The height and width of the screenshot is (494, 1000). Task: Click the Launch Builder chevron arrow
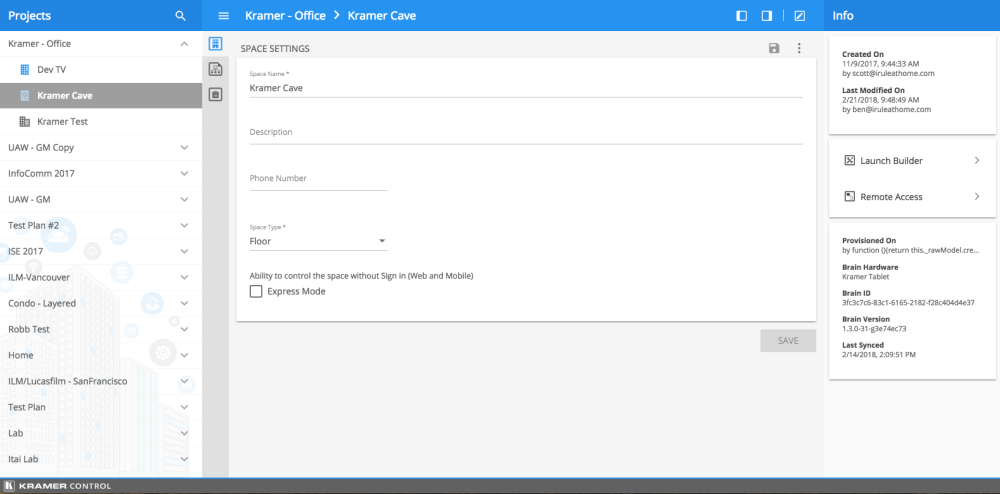tap(977, 161)
